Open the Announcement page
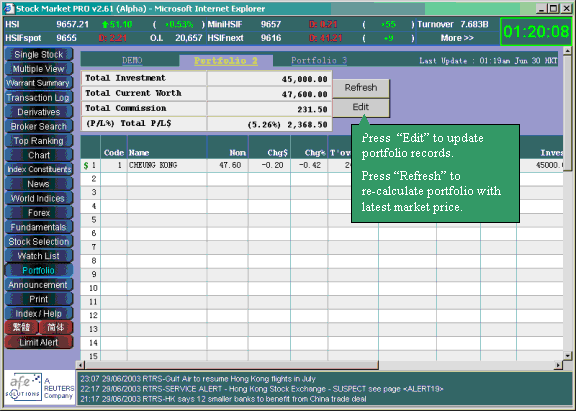The image size is (576, 411). (39, 285)
